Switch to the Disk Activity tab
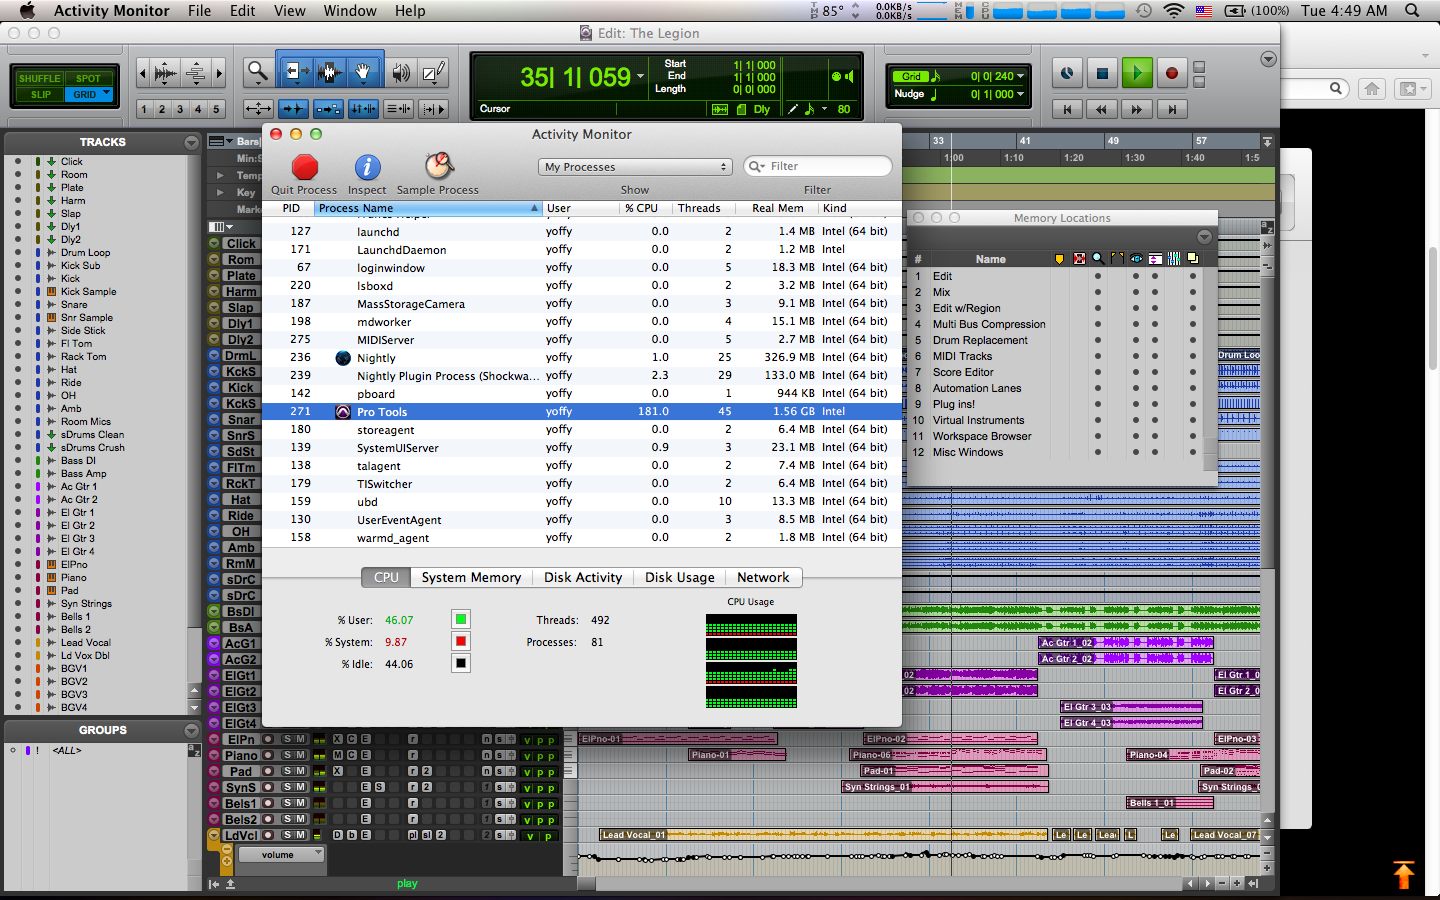1440x900 pixels. [583, 577]
